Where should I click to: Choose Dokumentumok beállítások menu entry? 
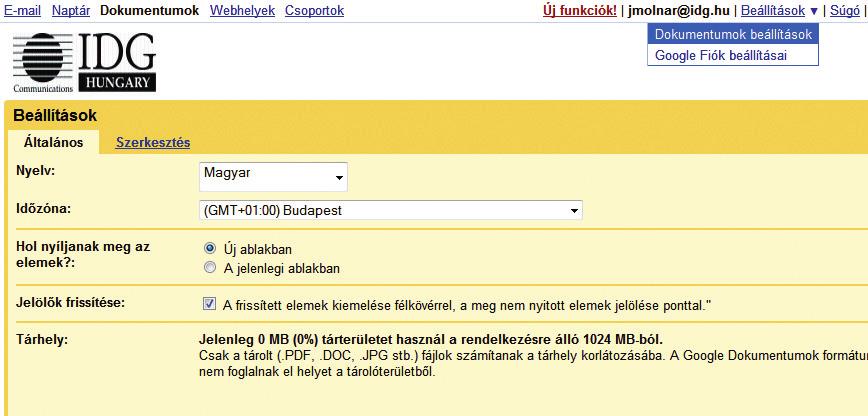733,34
